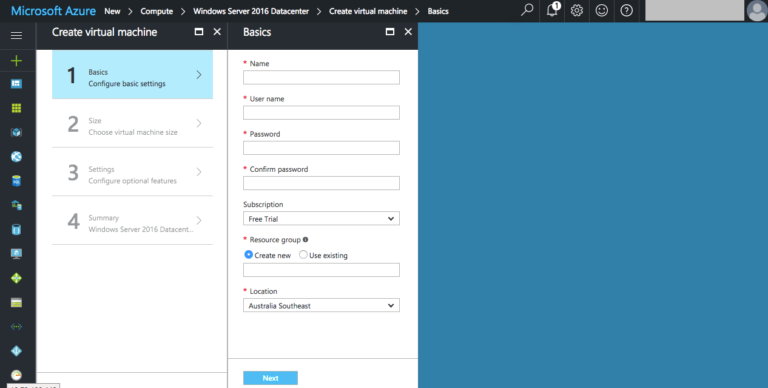768x388 pixels.
Task: Select step 1 Basics Configure basic settings
Action: (x=132, y=74)
